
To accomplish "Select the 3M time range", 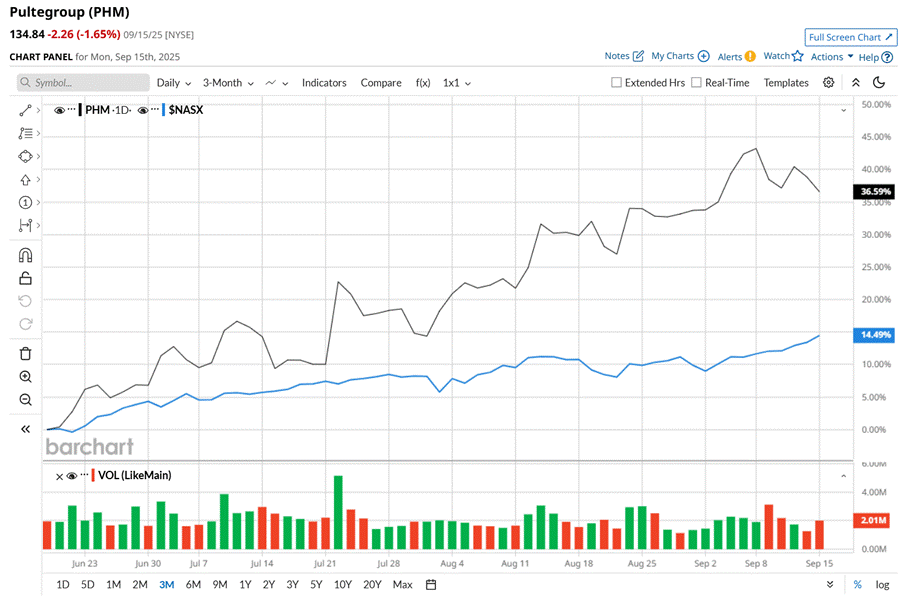I will 166,585.
